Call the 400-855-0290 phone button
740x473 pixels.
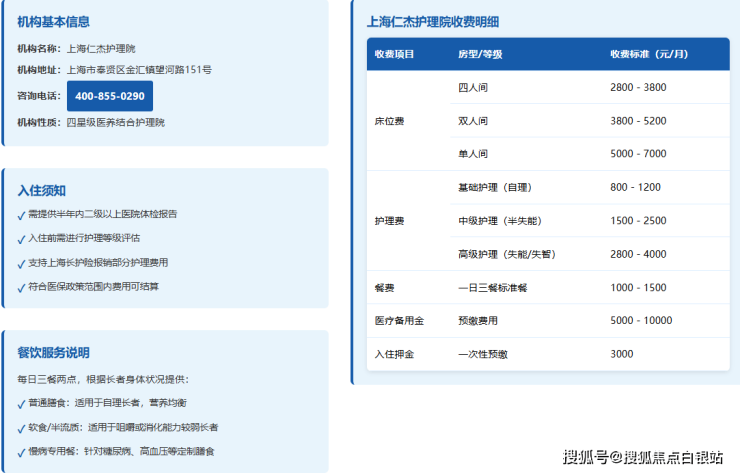[x=109, y=96]
